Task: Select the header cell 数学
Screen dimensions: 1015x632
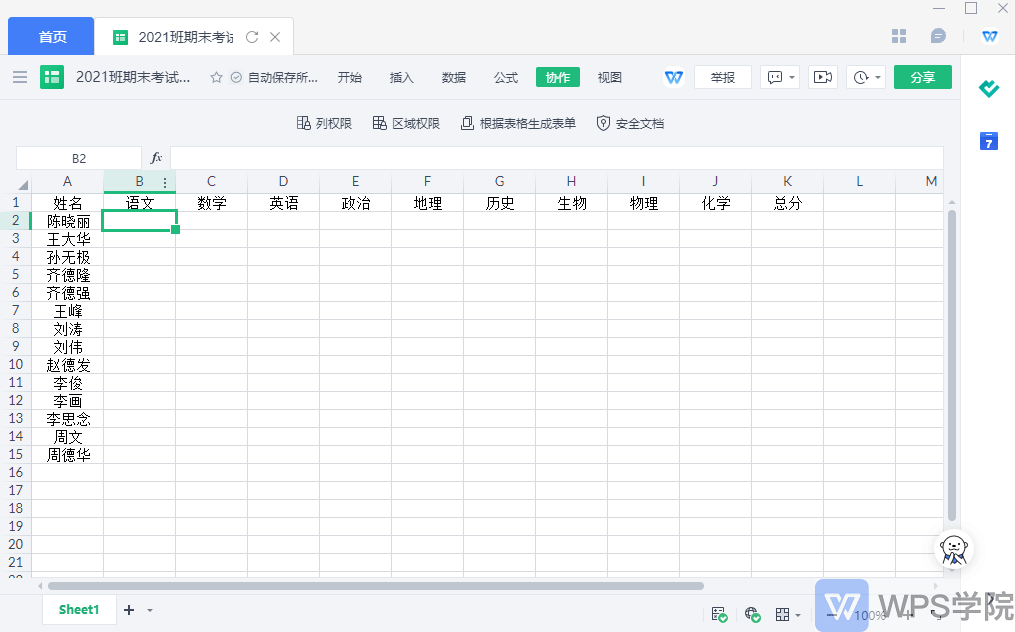Action: click(x=212, y=203)
